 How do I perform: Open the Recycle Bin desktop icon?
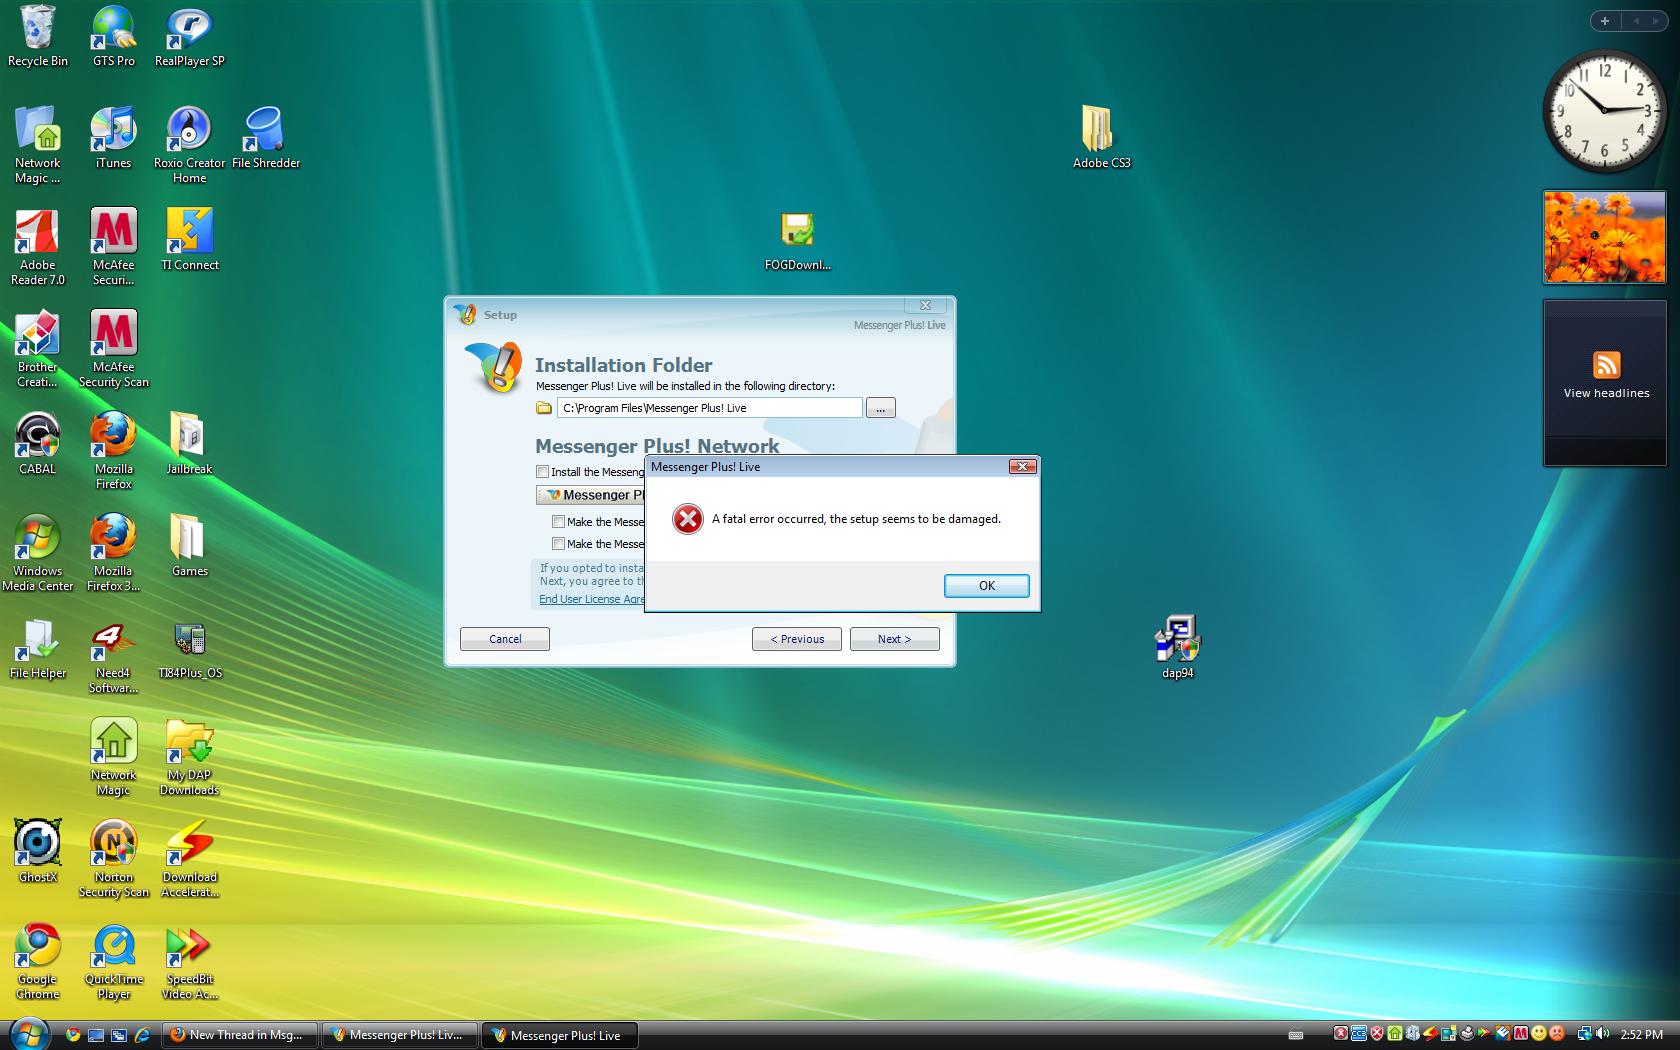coord(38,30)
